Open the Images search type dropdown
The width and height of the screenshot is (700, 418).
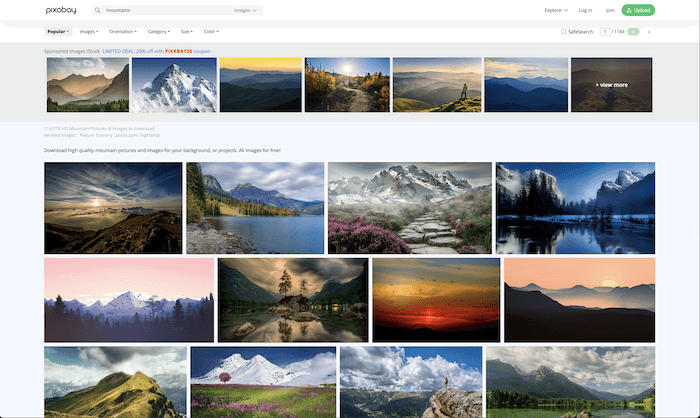point(246,10)
